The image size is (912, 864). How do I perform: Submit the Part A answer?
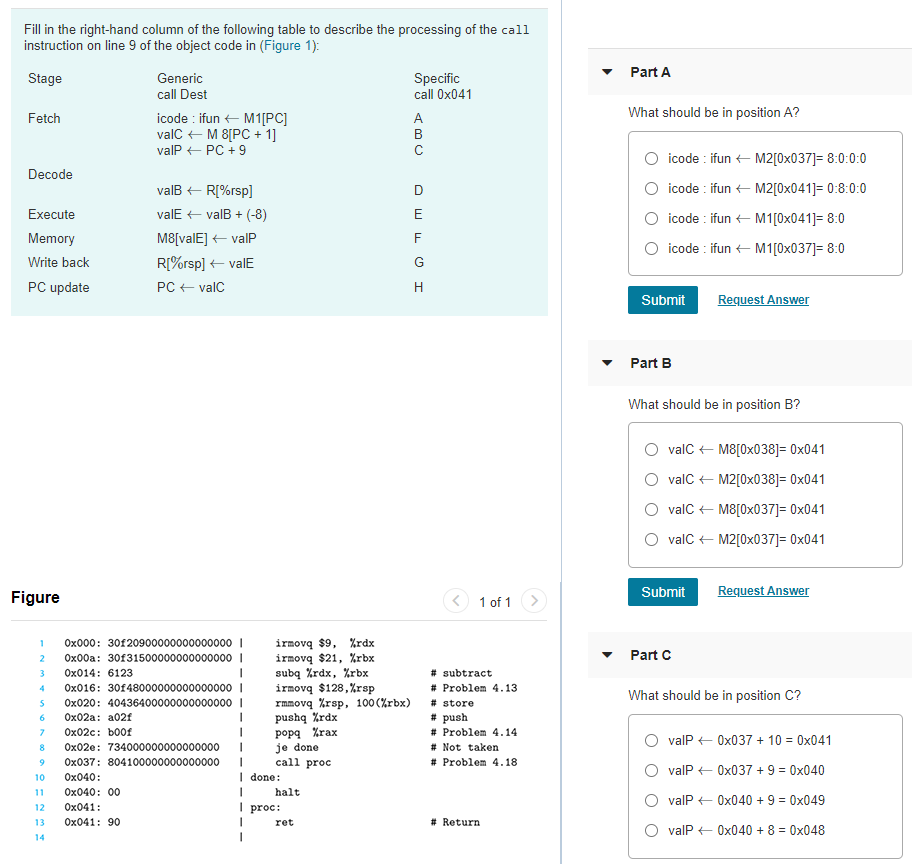662,299
